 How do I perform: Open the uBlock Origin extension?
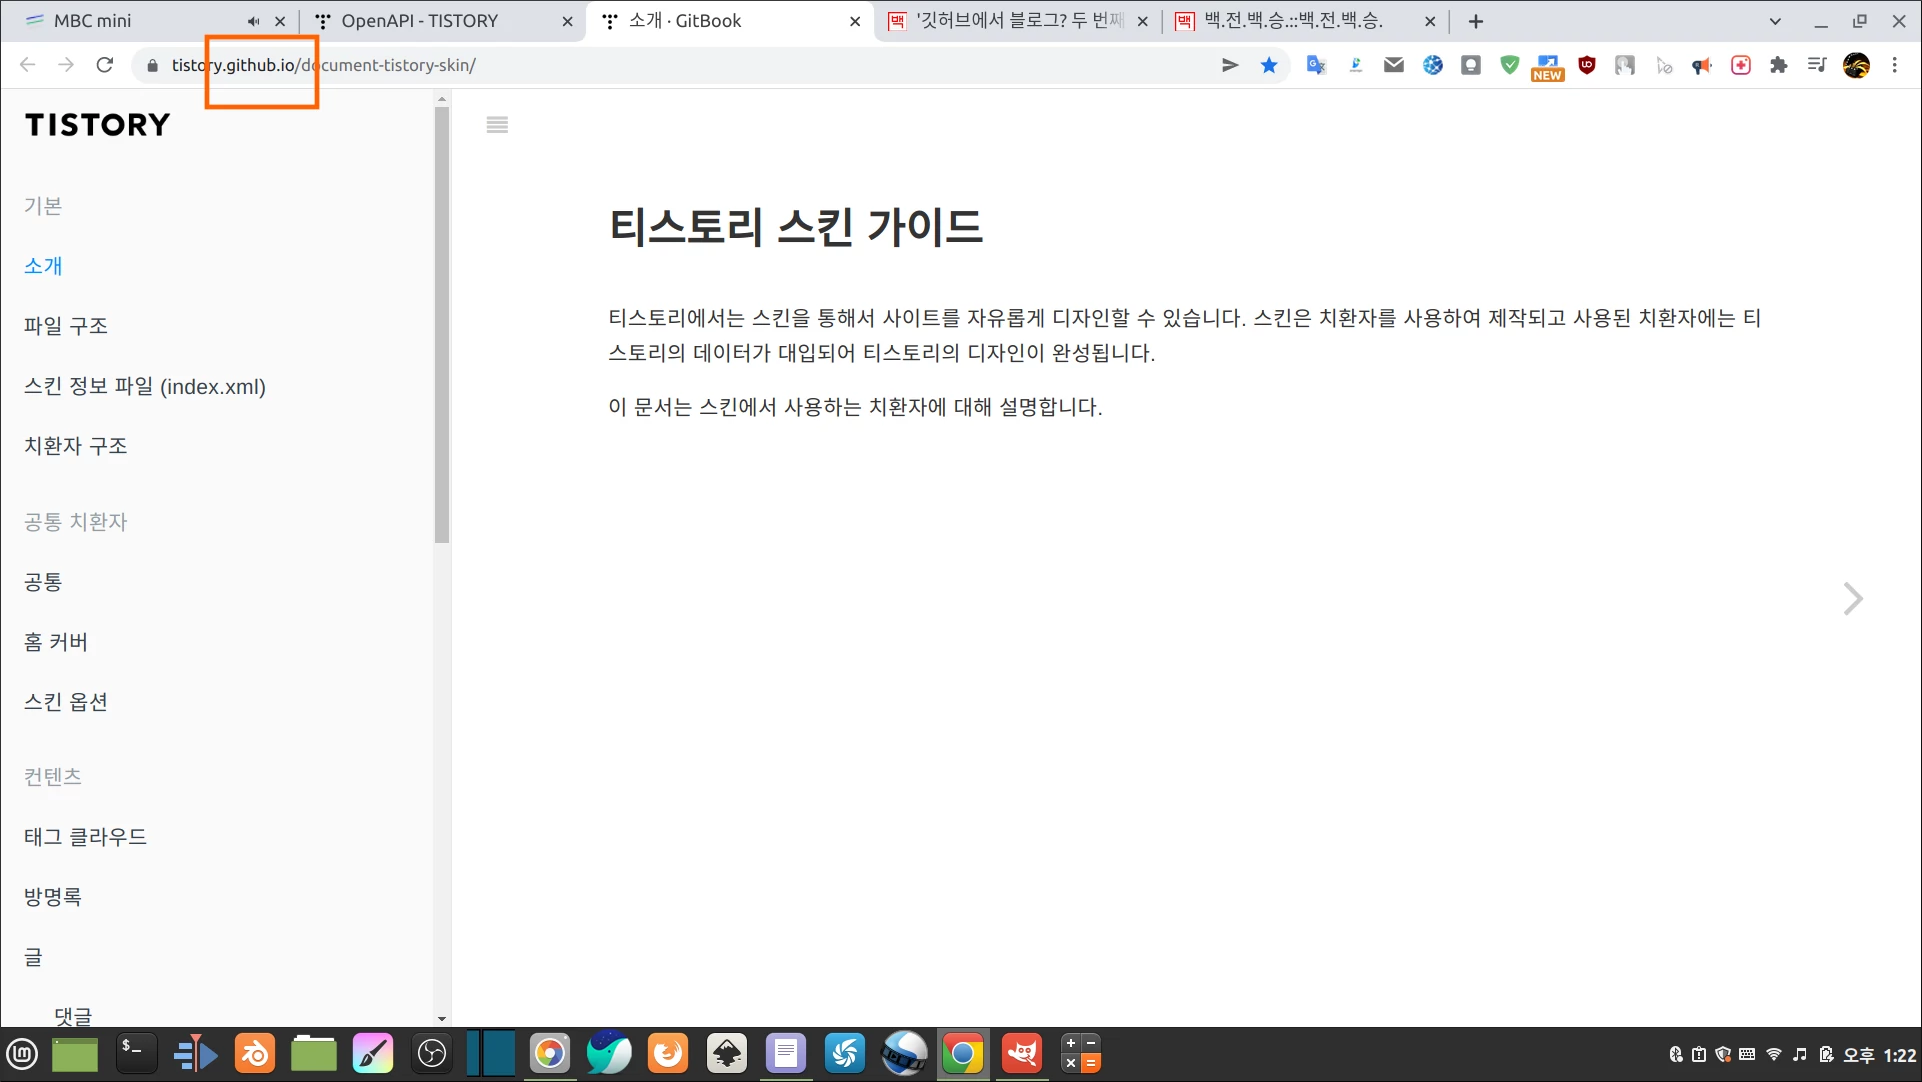1586,65
